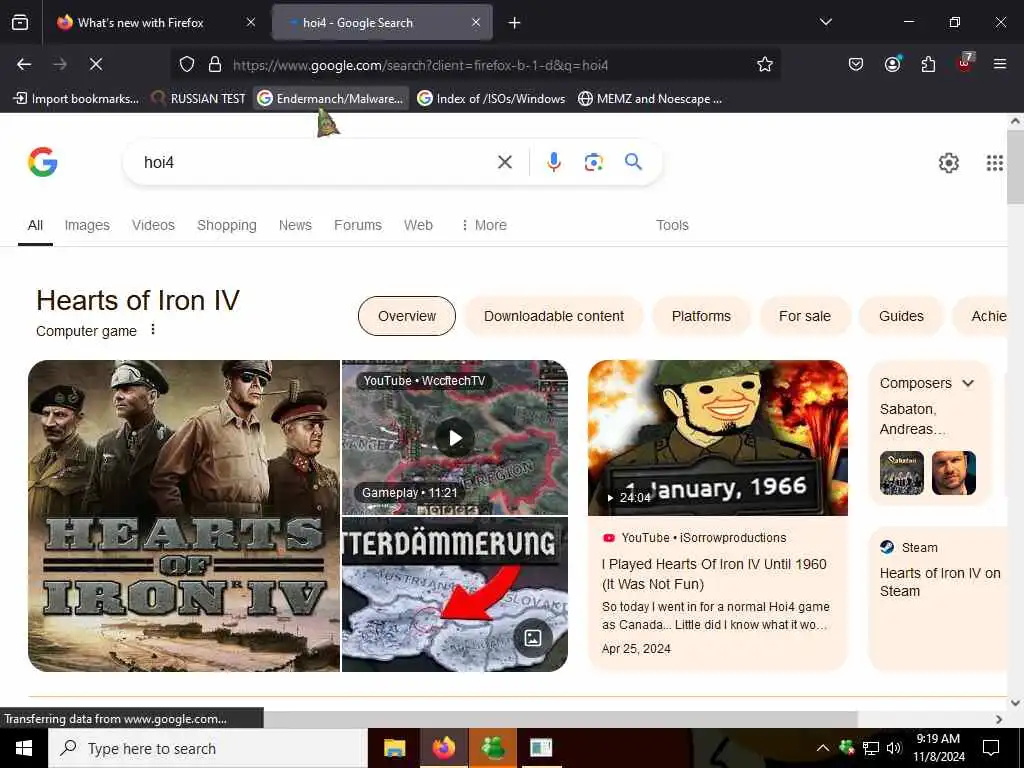Open more options for Hearts of Iron IV

[x=153, y=329]
